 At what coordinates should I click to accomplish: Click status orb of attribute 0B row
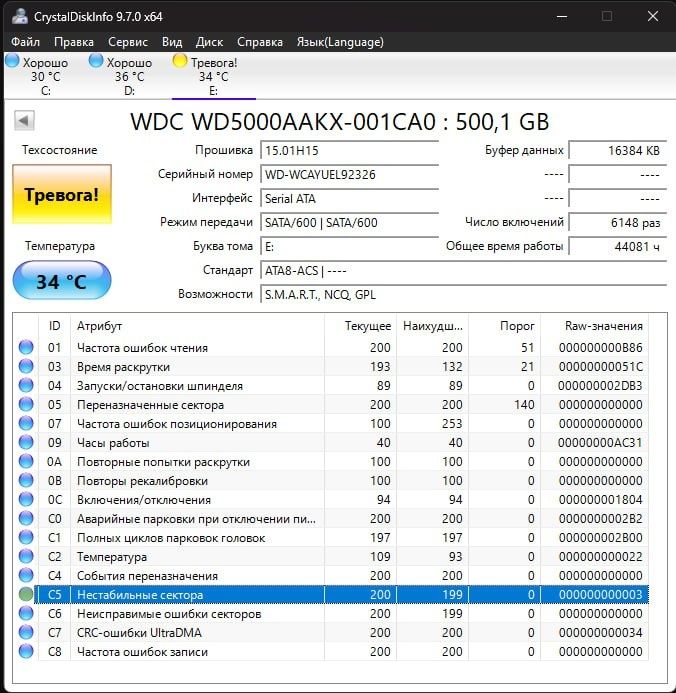(26, 480)
